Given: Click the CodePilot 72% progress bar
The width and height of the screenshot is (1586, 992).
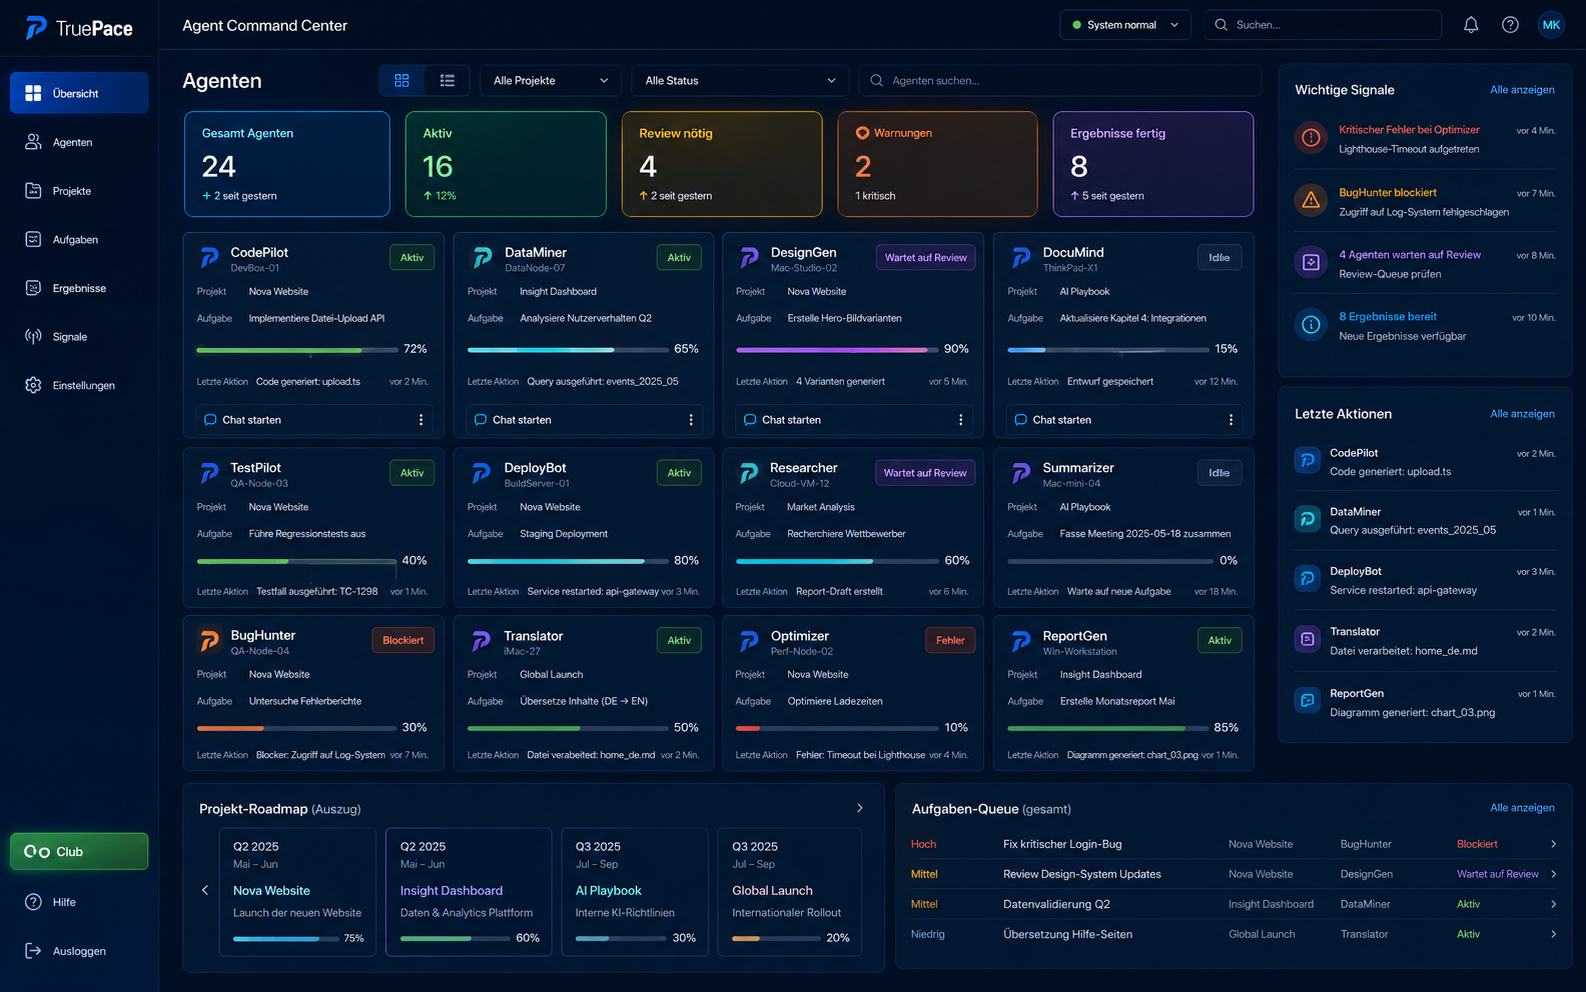Looking at the screenshot, I should pos(297,350).
